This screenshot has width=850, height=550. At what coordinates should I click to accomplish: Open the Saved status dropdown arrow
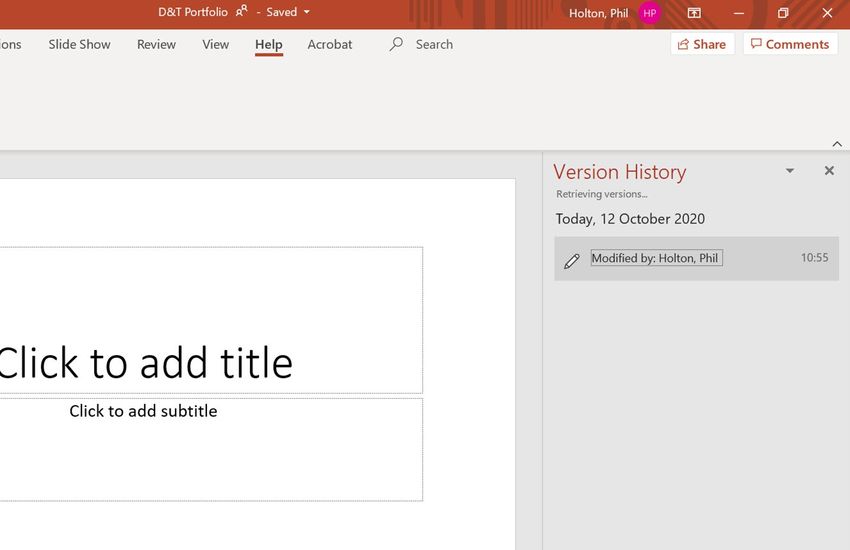tap(306, 12)
